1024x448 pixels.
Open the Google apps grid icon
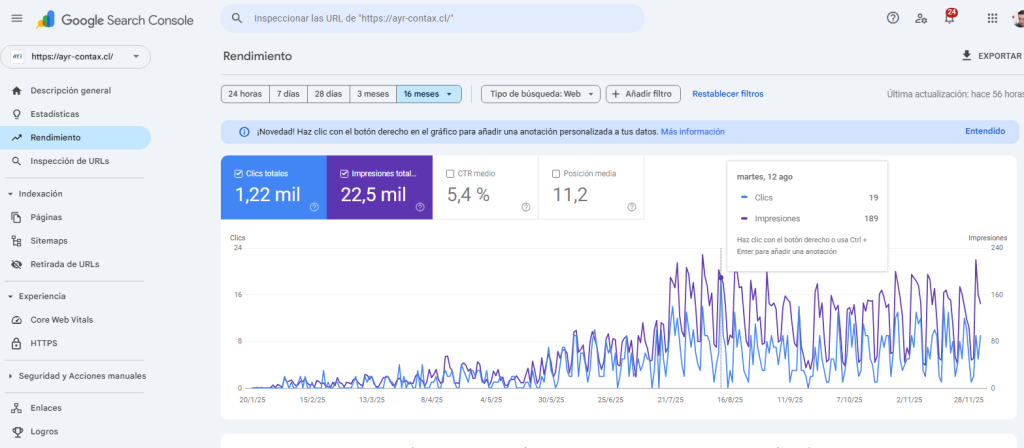992,18
